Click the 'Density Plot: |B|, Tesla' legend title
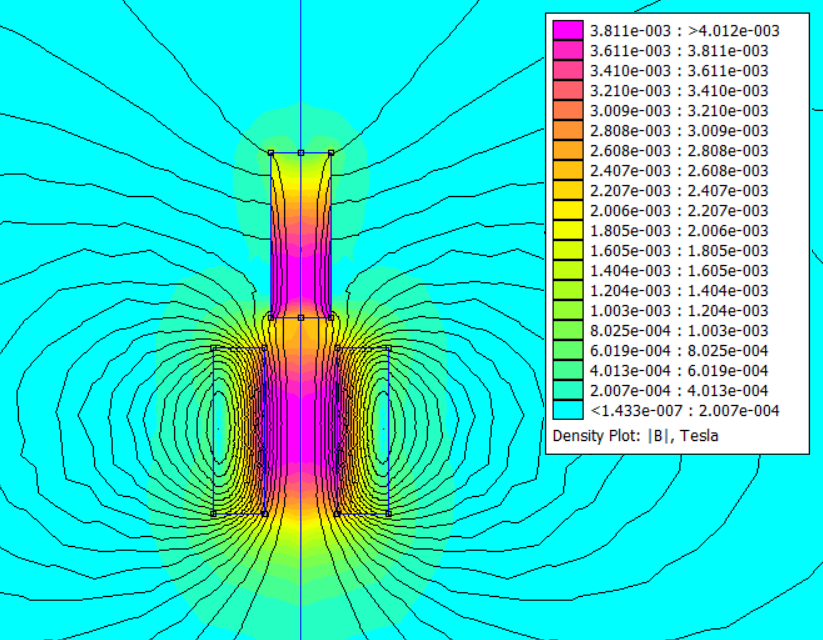 click(x=635, y=435)
